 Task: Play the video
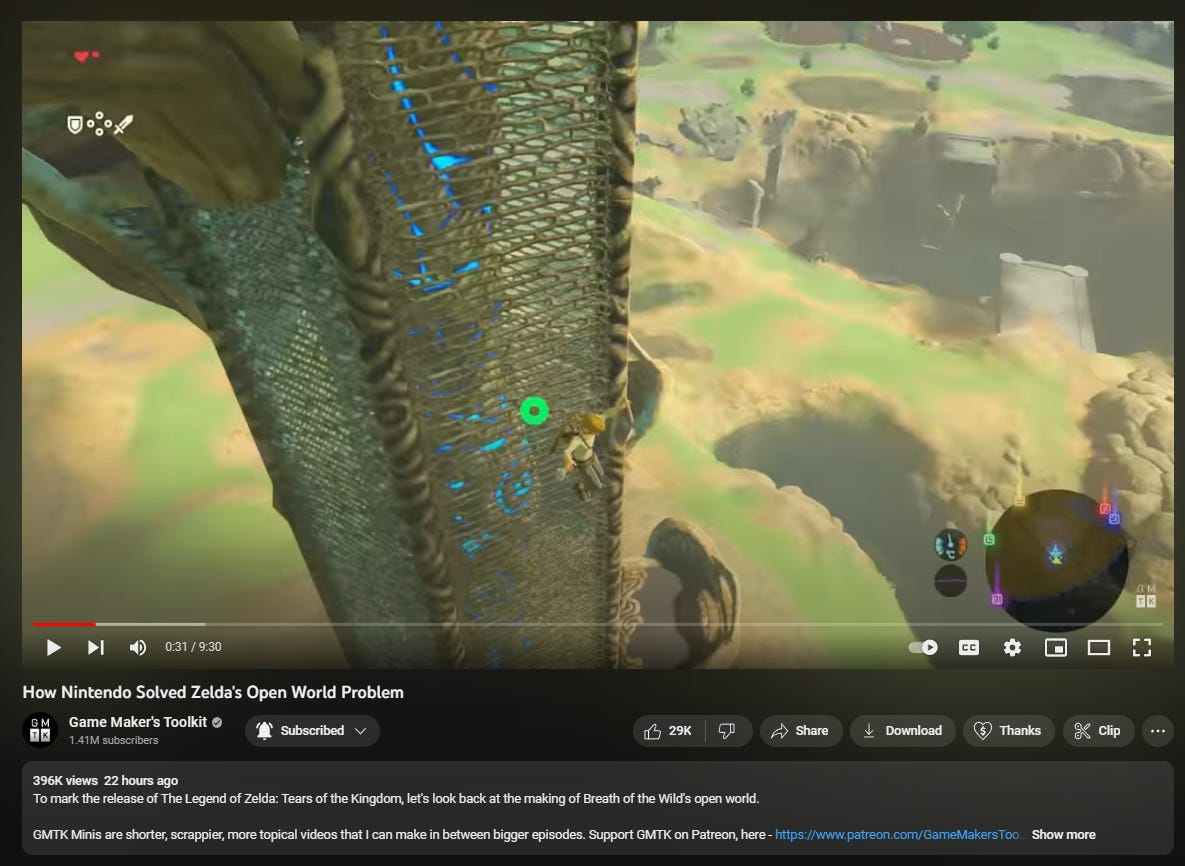(53, 648)
